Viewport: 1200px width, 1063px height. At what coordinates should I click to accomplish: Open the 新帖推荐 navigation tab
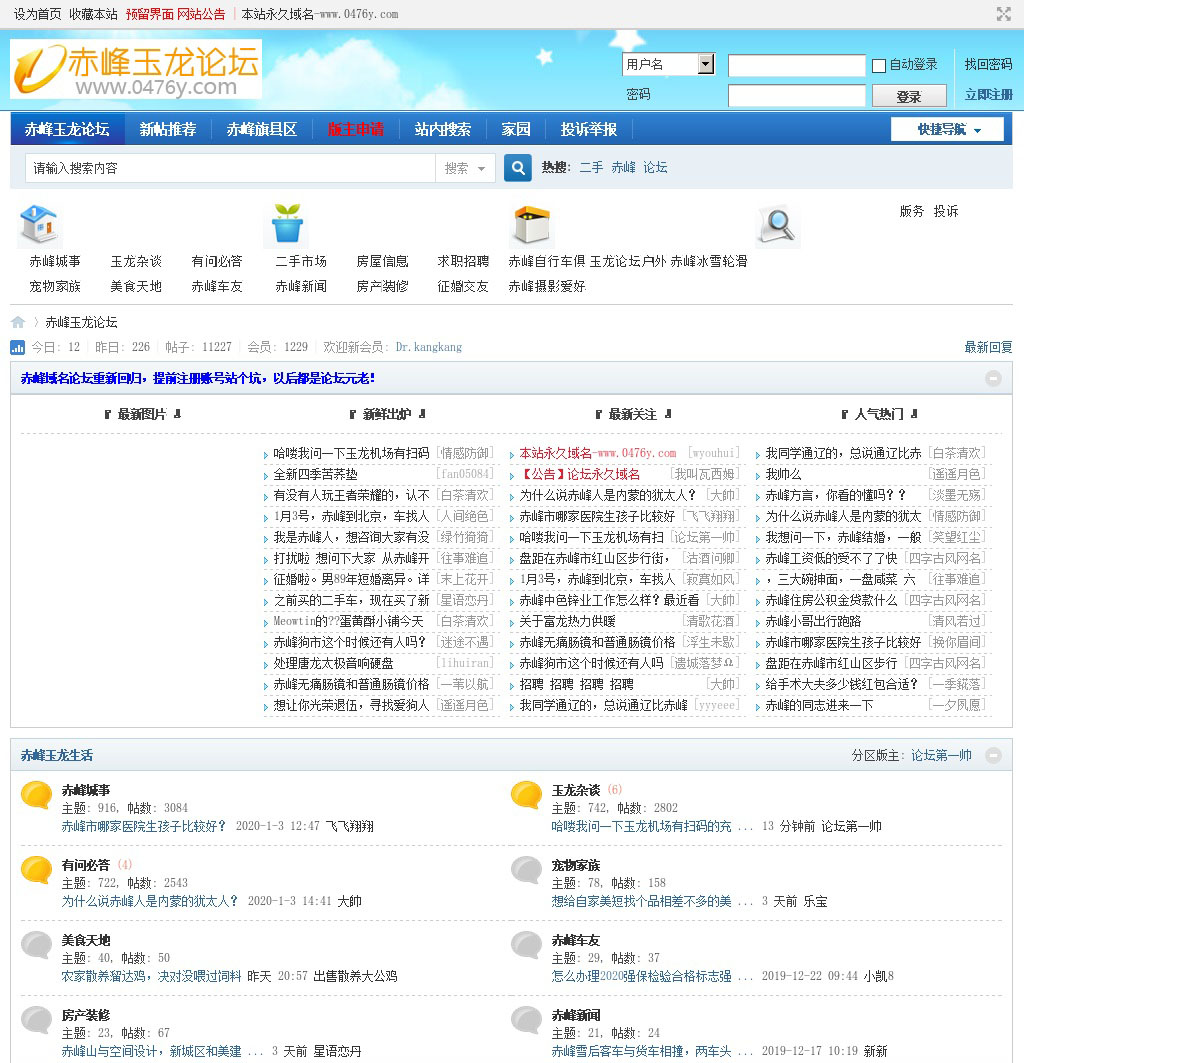[x=168, y=129]
